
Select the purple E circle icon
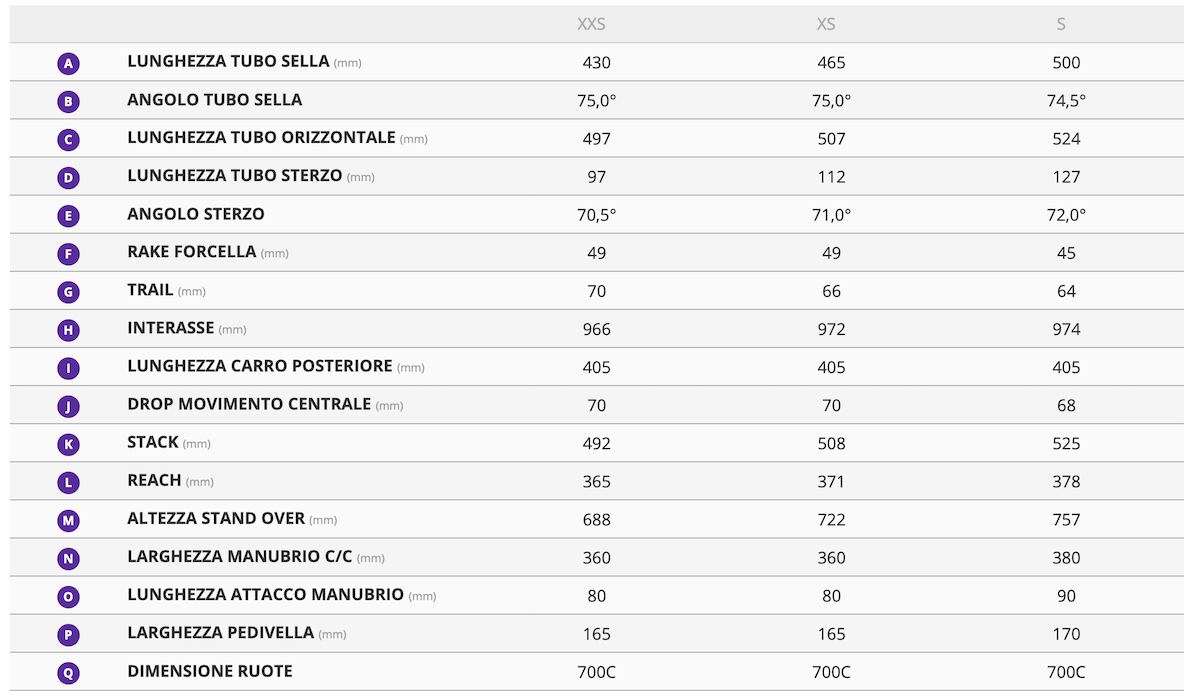[x=68, y=216]
